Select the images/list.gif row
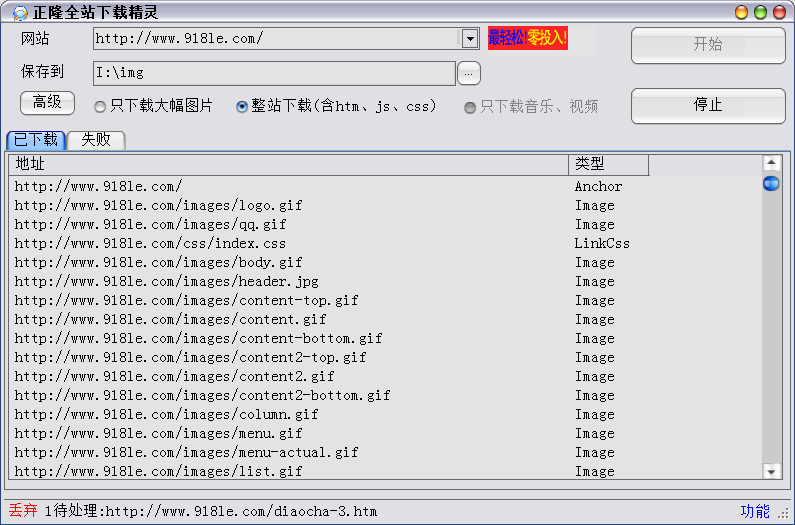Viewport: 795px width, 525px height. [x=385, y=471]
